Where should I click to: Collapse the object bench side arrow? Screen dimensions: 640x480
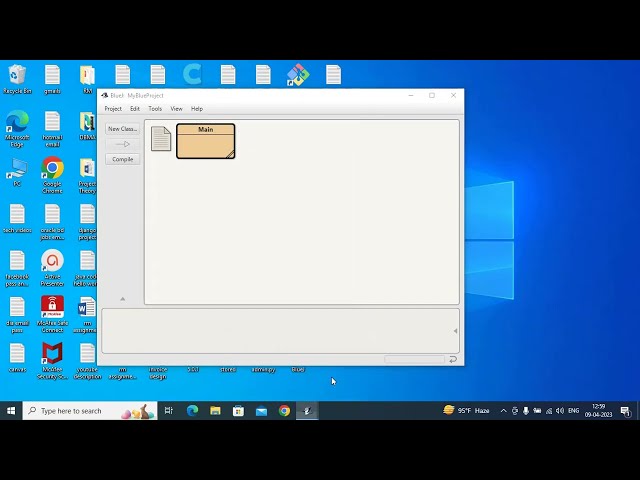[x=455, y=331]
